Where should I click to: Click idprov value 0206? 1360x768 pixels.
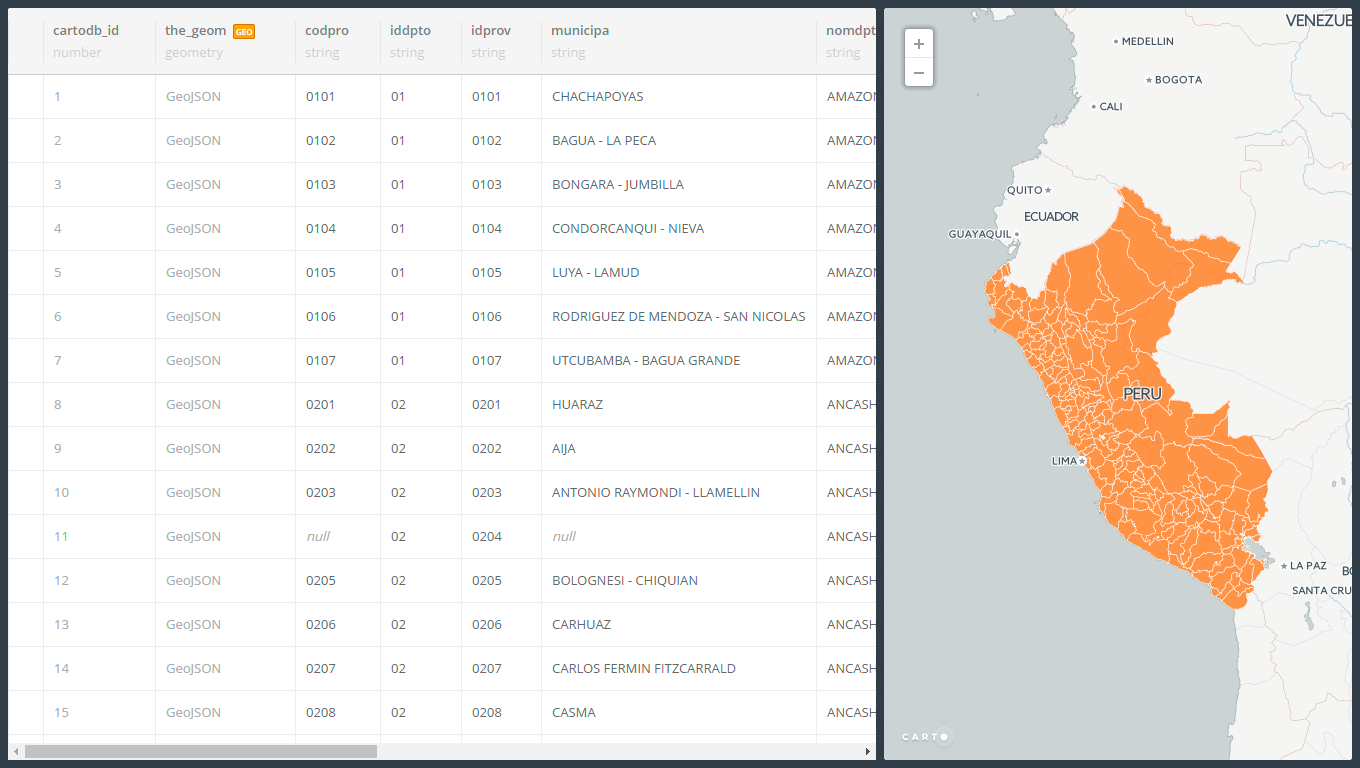pyautogui.click(x=487, y=625)
